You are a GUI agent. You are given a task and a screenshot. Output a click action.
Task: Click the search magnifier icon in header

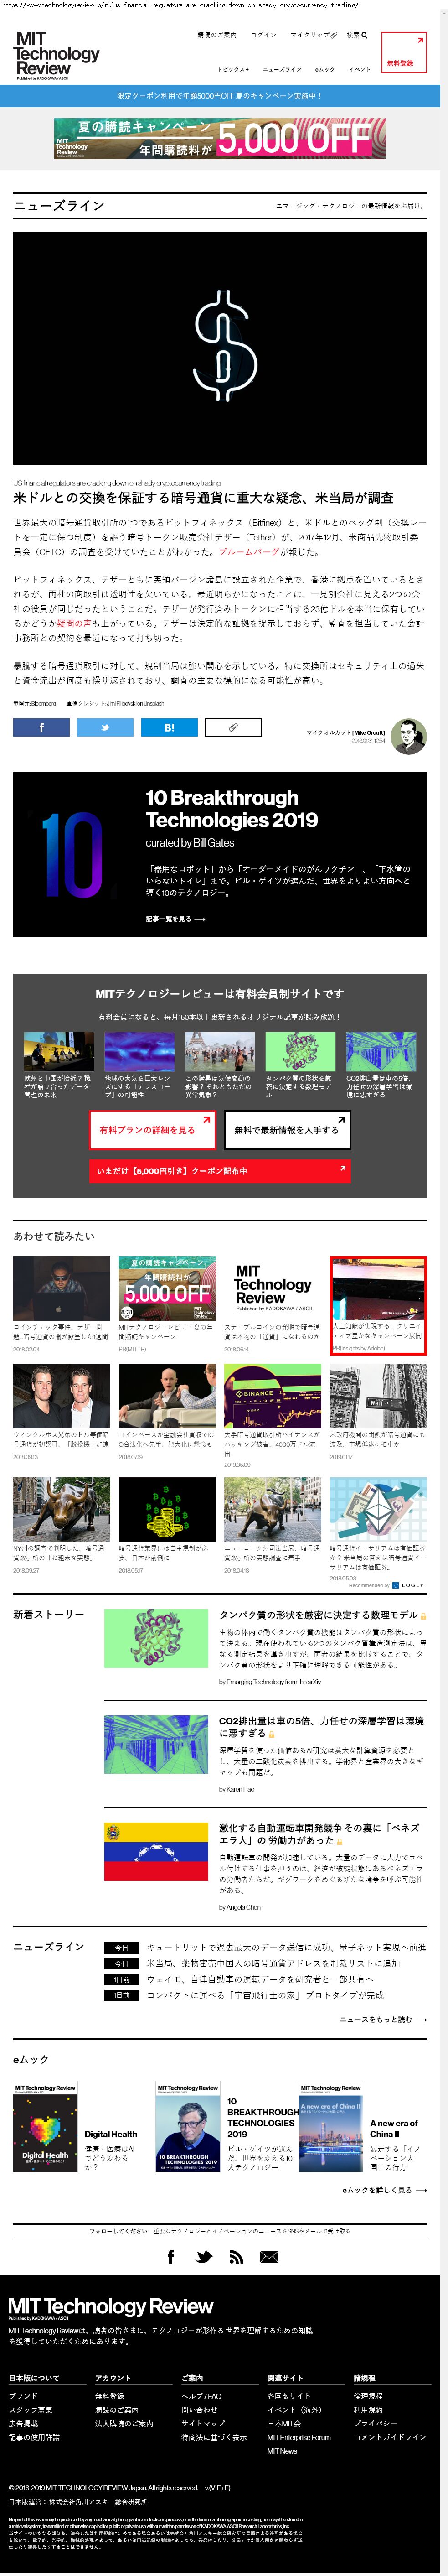[365, 35]
